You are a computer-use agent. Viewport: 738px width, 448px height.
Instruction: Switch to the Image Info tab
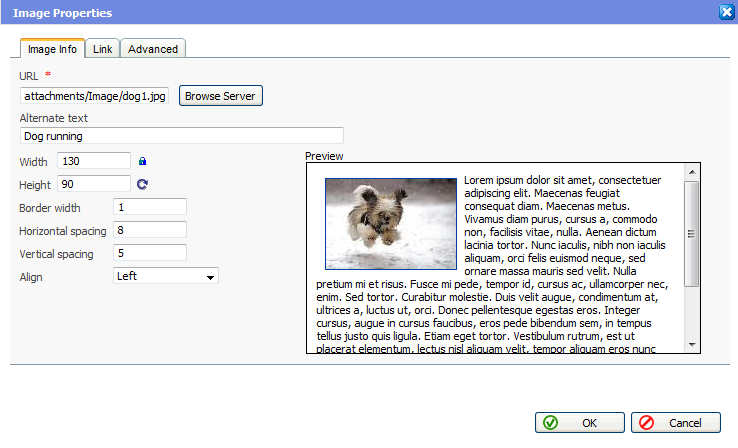pos(52,49)
